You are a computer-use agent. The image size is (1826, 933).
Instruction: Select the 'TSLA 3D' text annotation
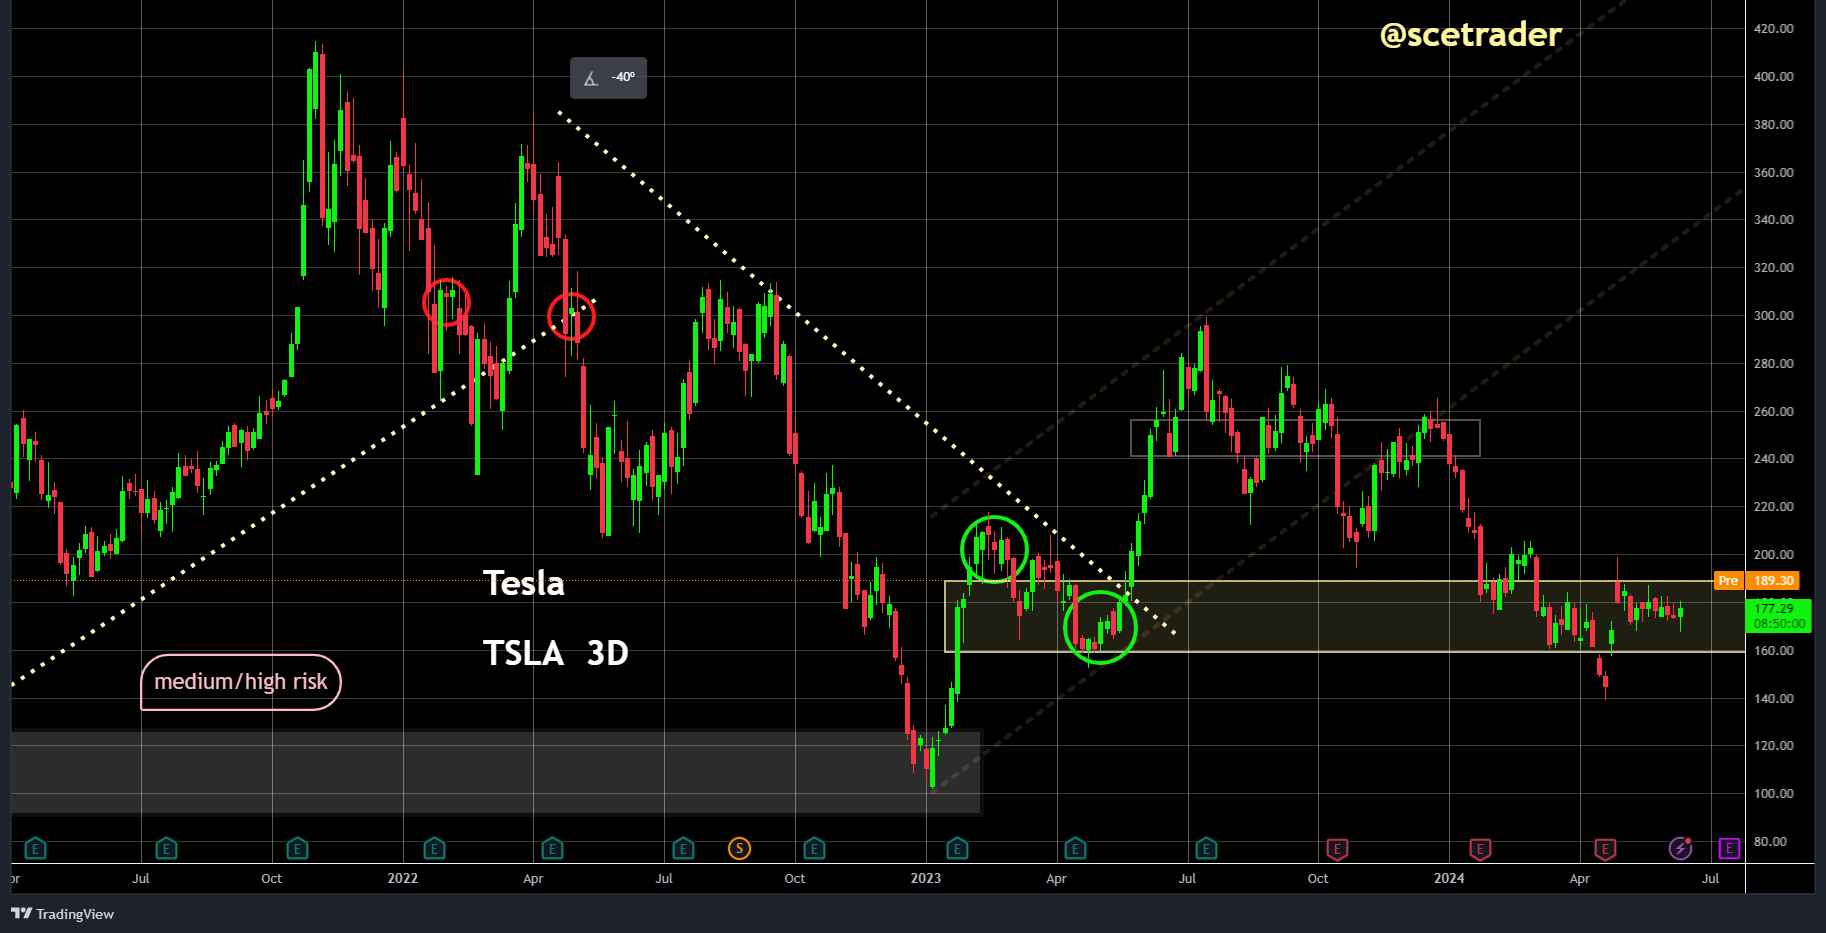coord(556,653)
